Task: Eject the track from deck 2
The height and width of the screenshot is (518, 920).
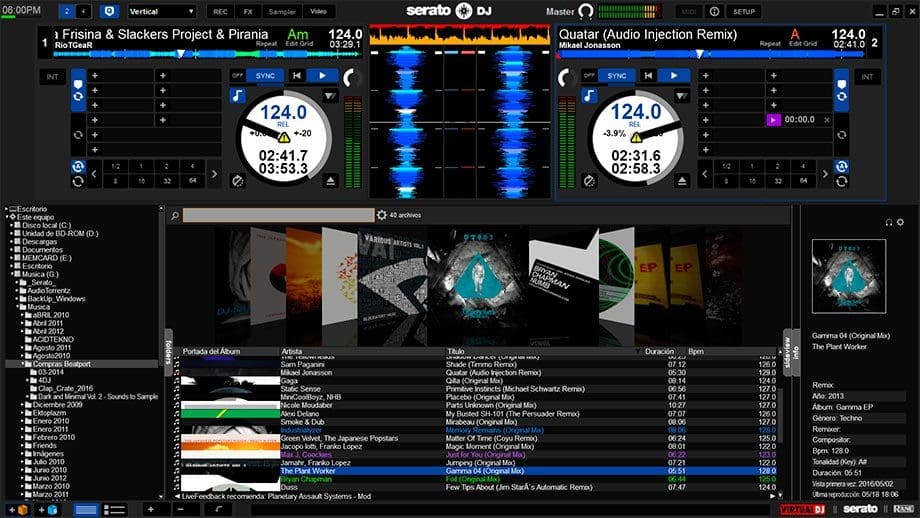Action: 682,181
